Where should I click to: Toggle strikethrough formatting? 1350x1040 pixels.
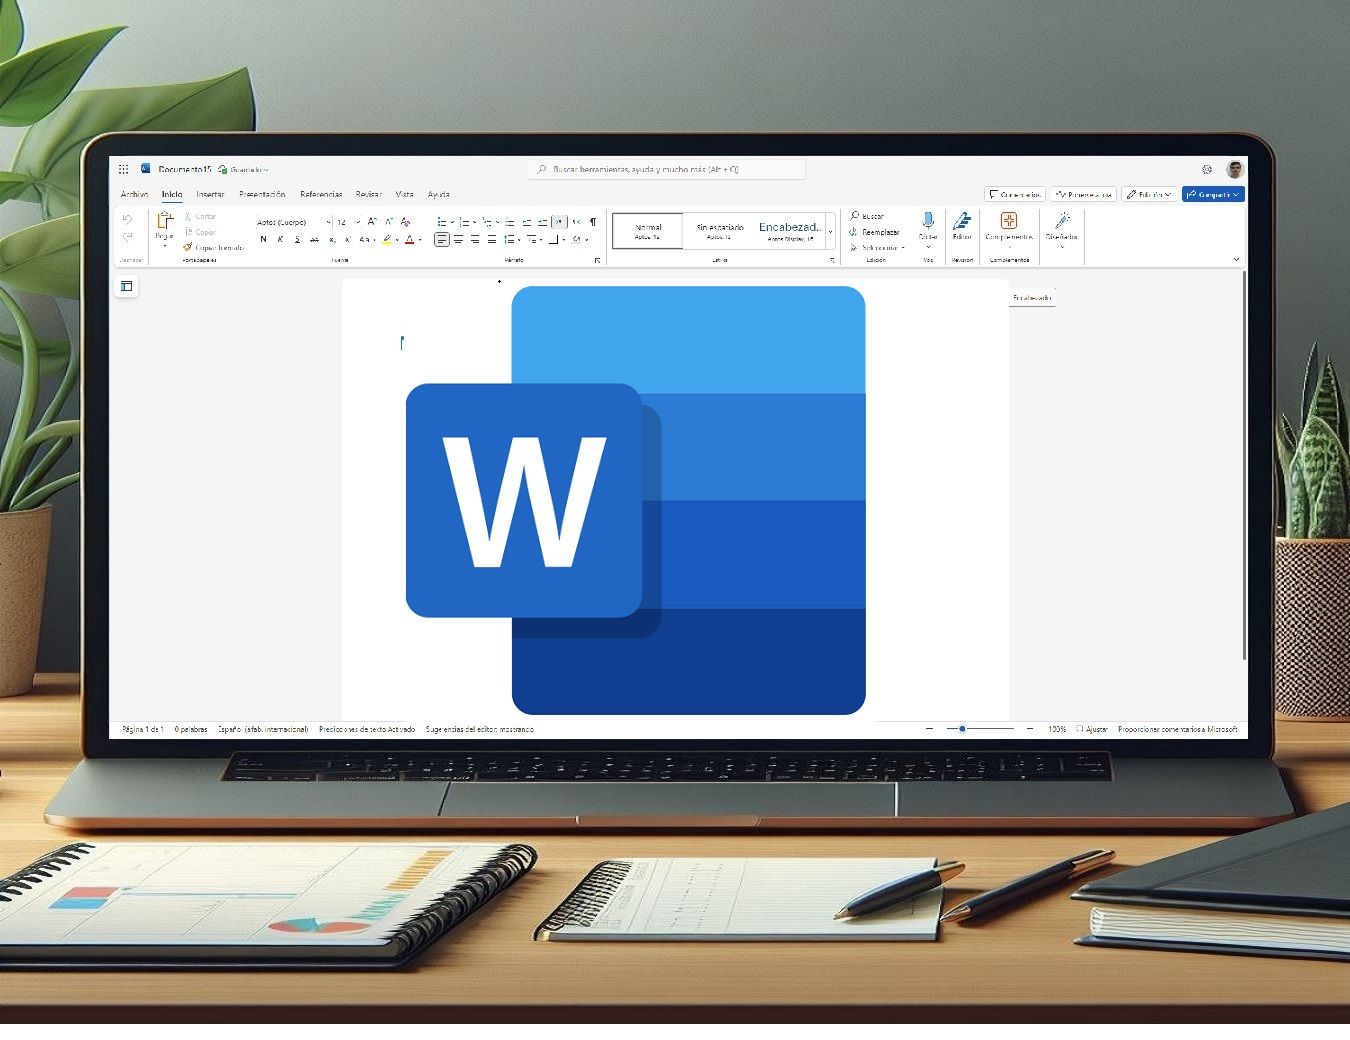[x=315, y=240]
